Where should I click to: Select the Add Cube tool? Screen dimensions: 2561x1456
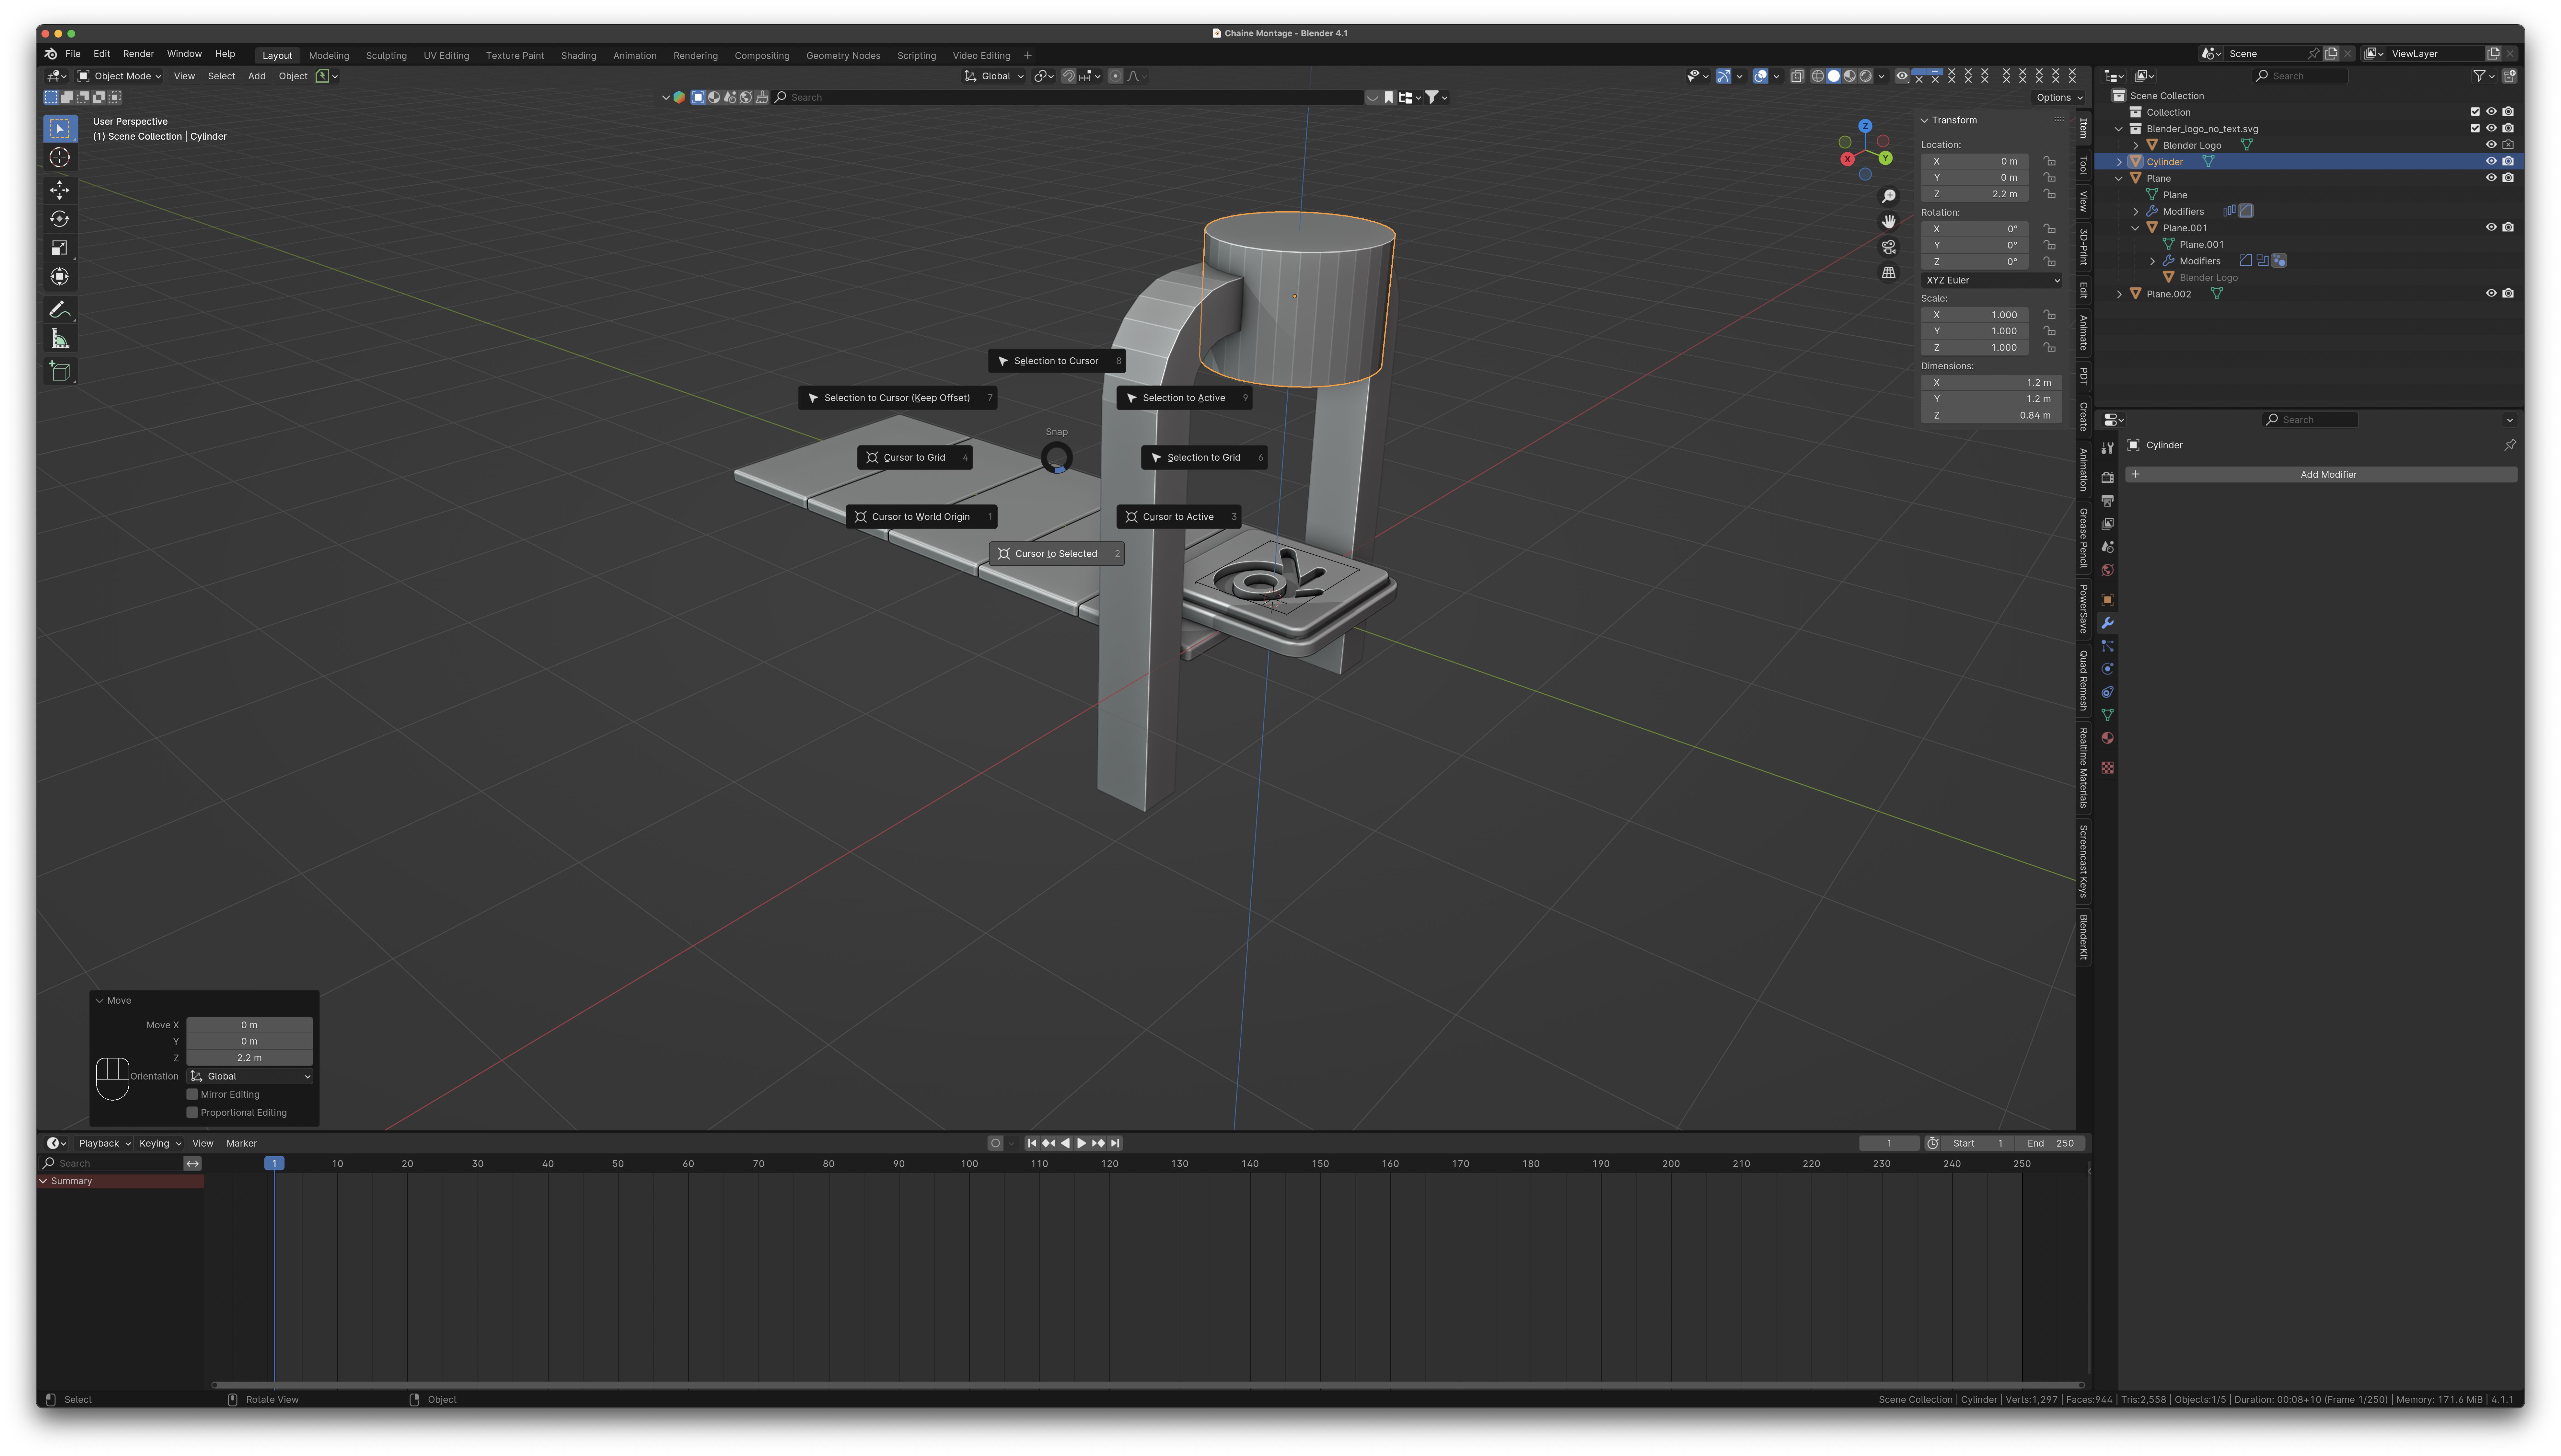(60, 372)
